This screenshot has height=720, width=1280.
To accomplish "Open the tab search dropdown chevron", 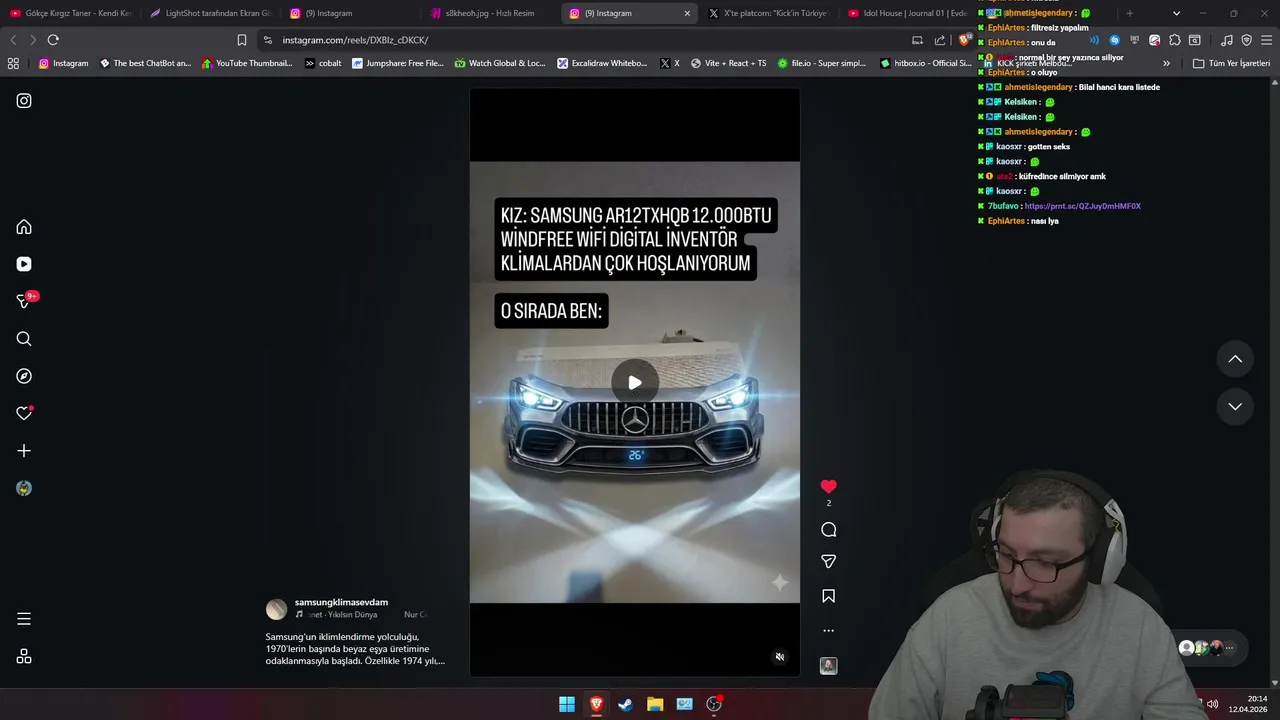I will click(x=1176, y=13).
